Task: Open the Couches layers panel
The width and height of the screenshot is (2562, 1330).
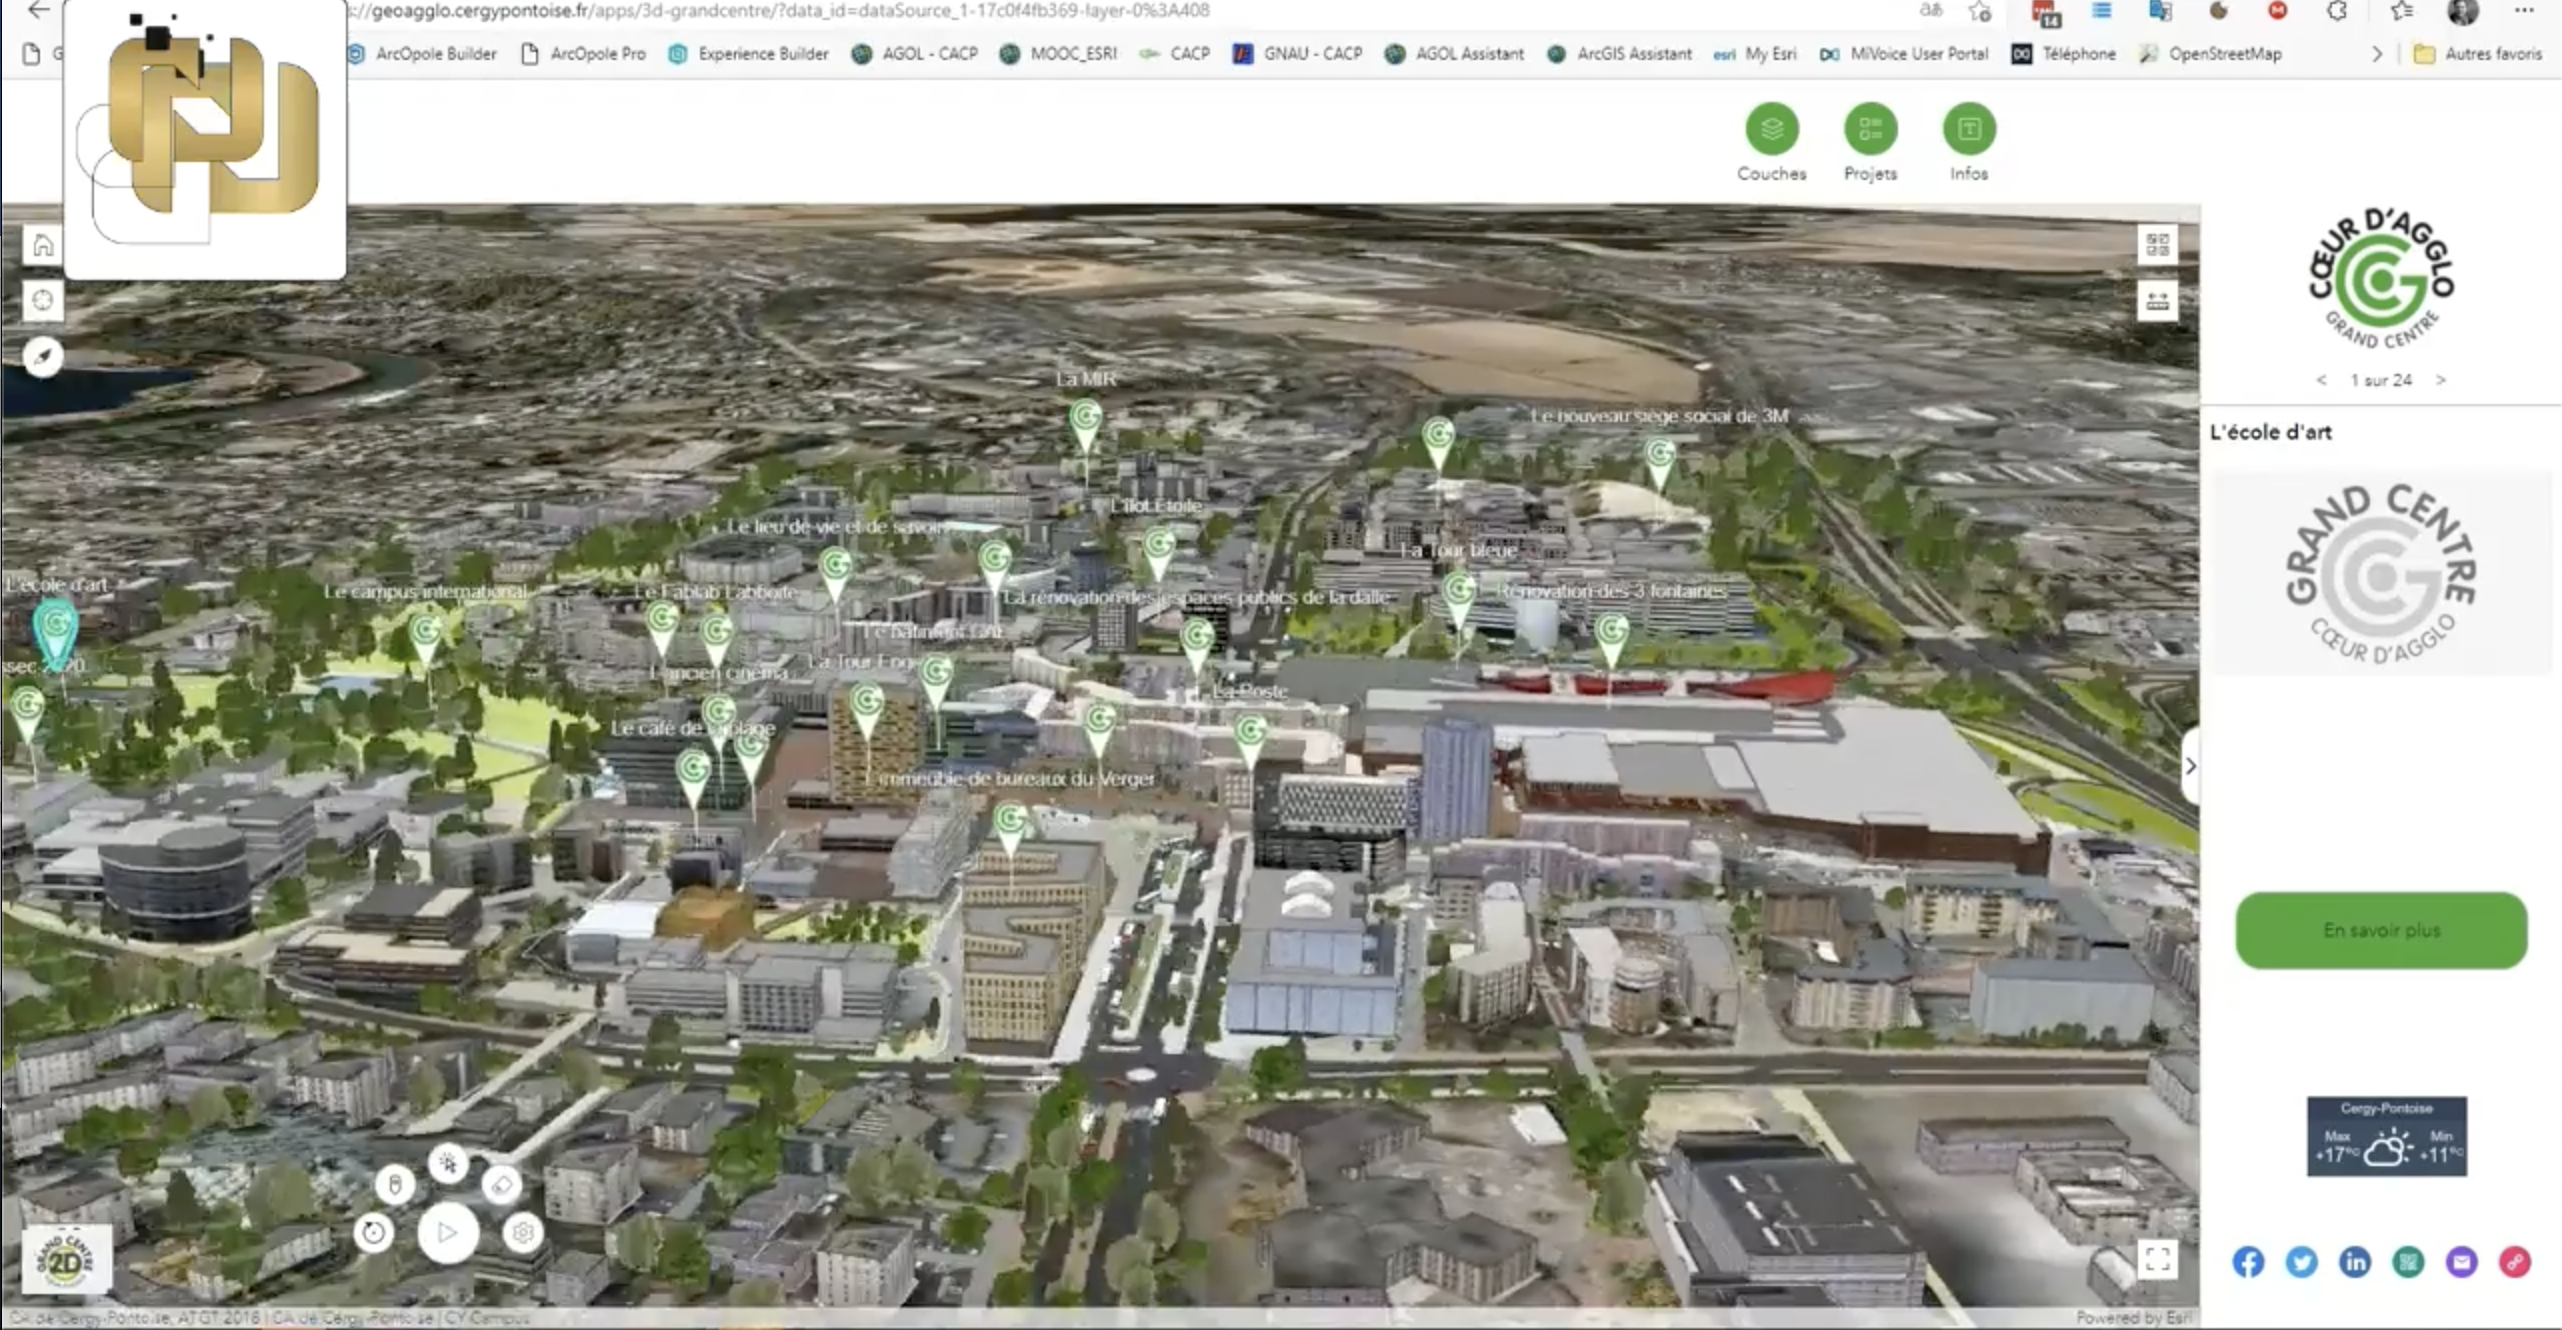Action: click(x=1771, y=130)
